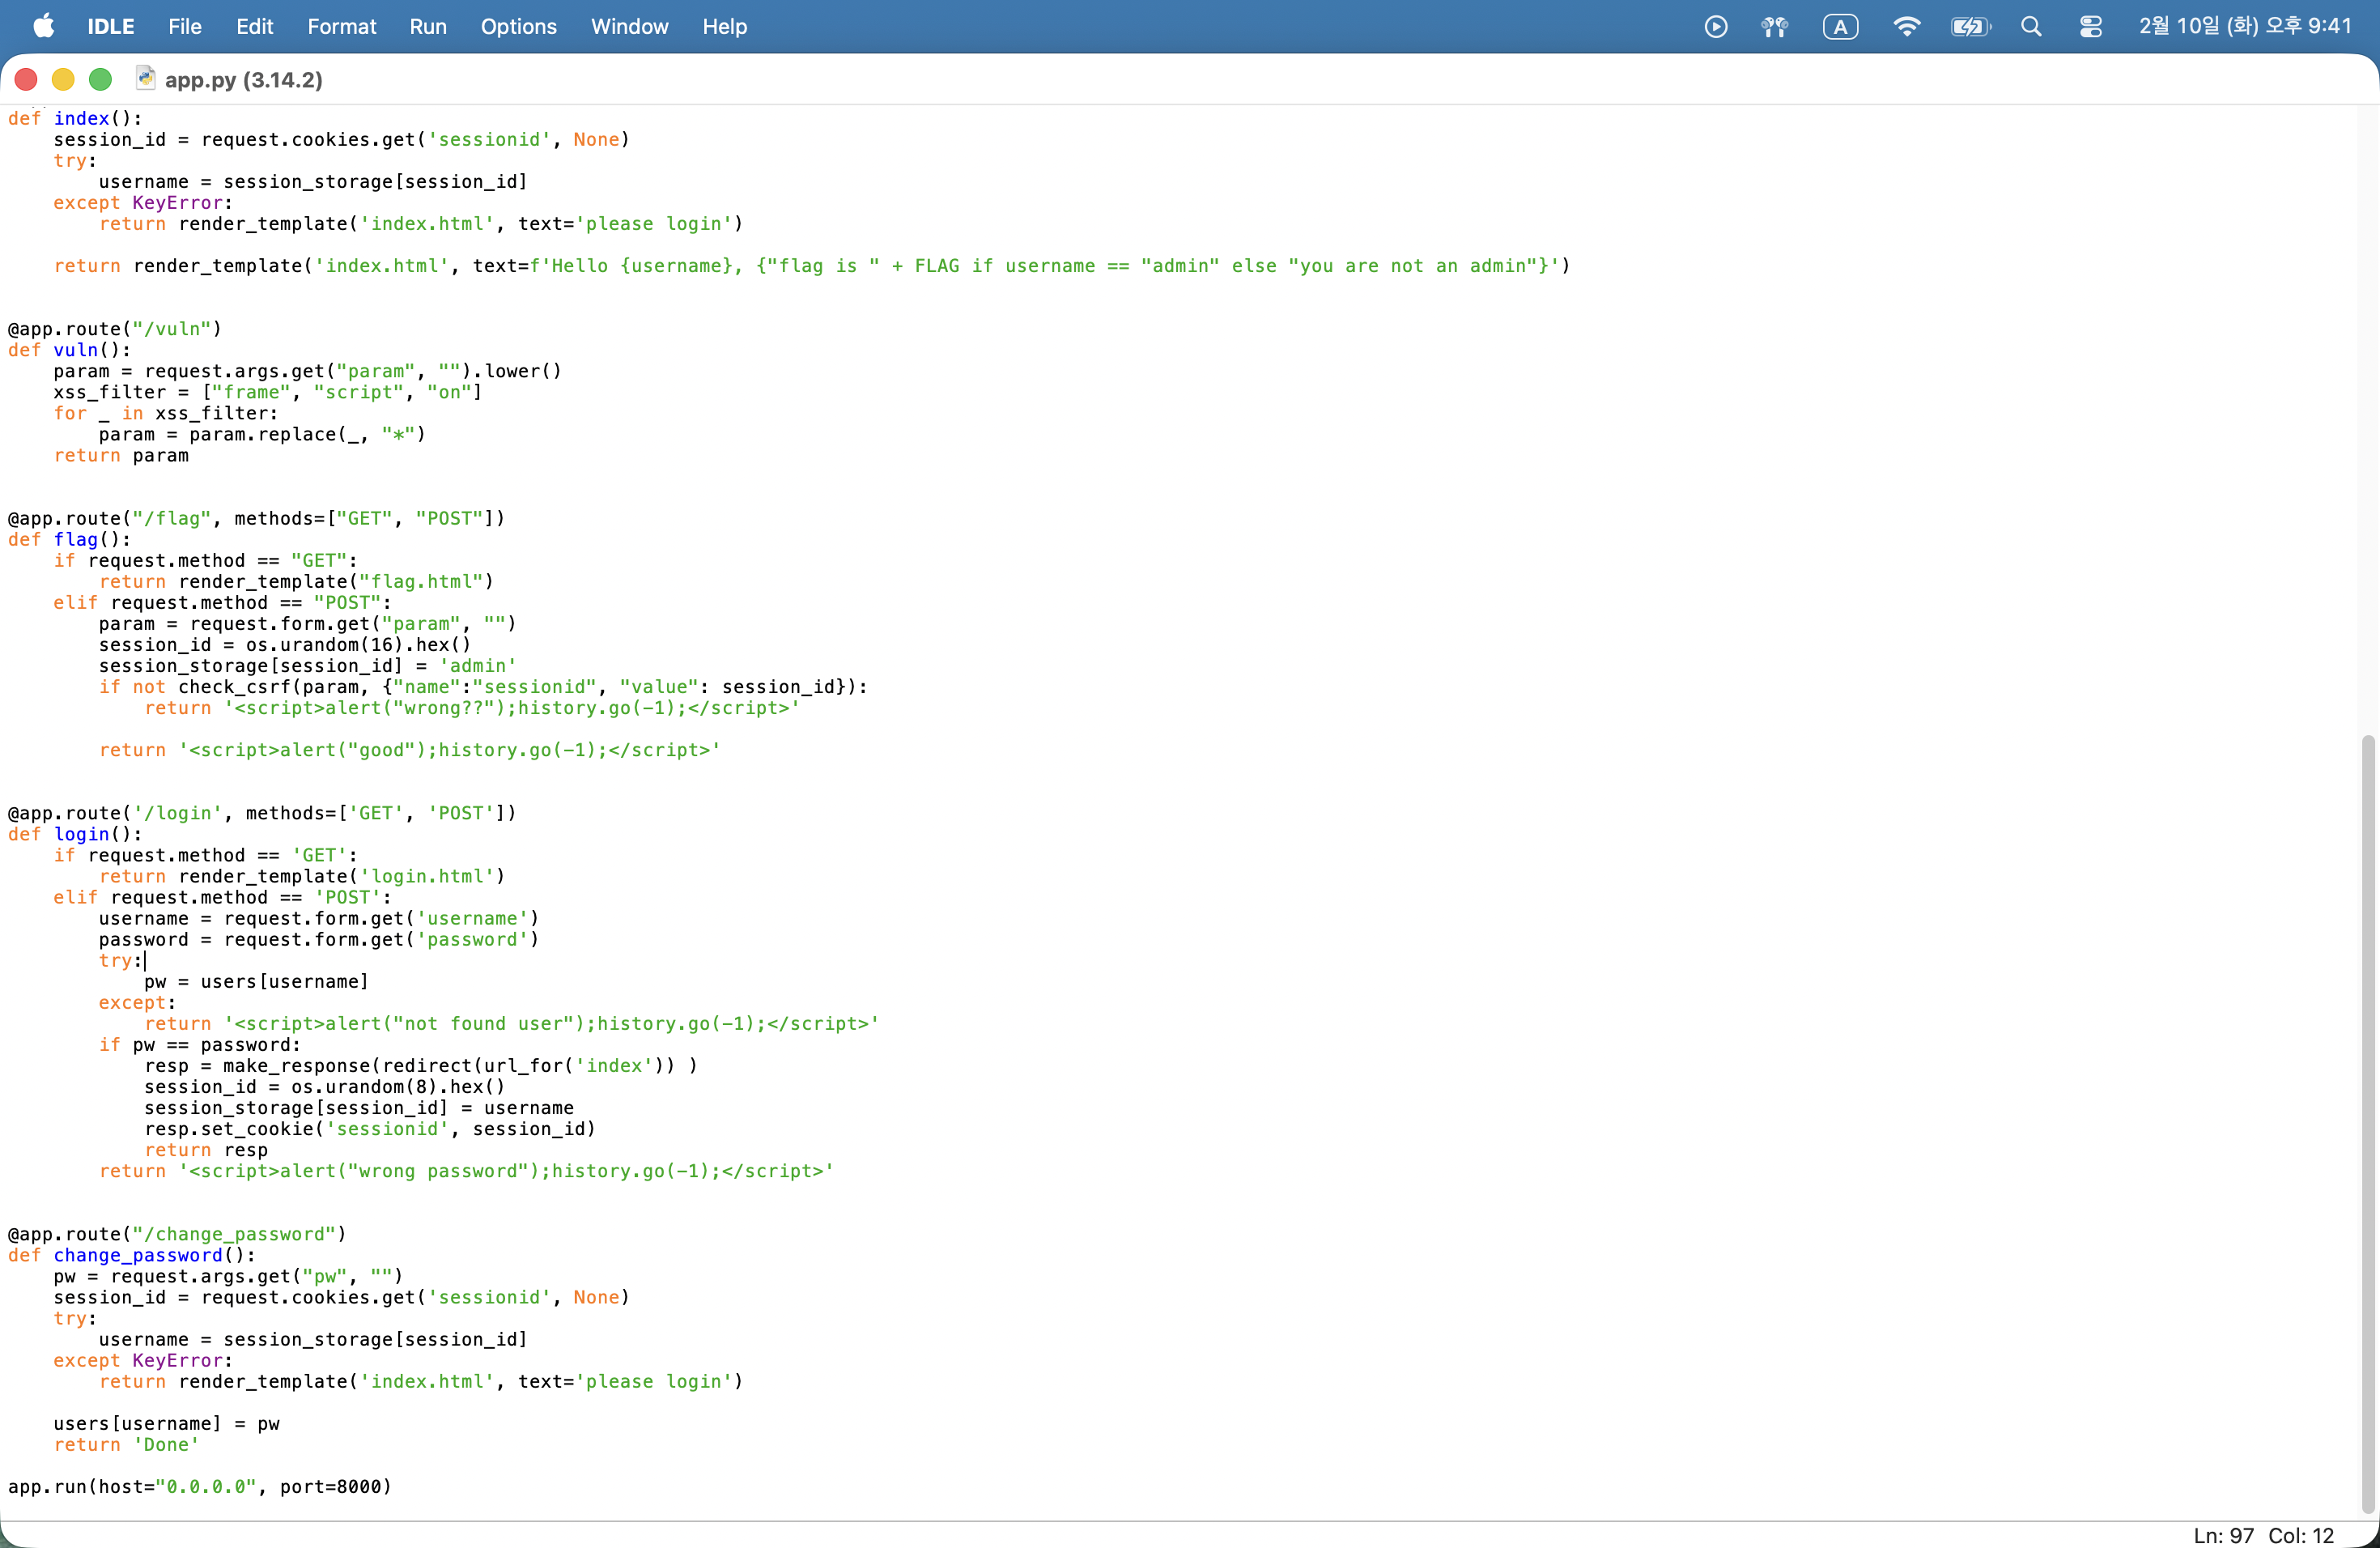Click the app.py file proxy icon
The width and height of the screenshot is (2380, 1548).
click(146, 78)
